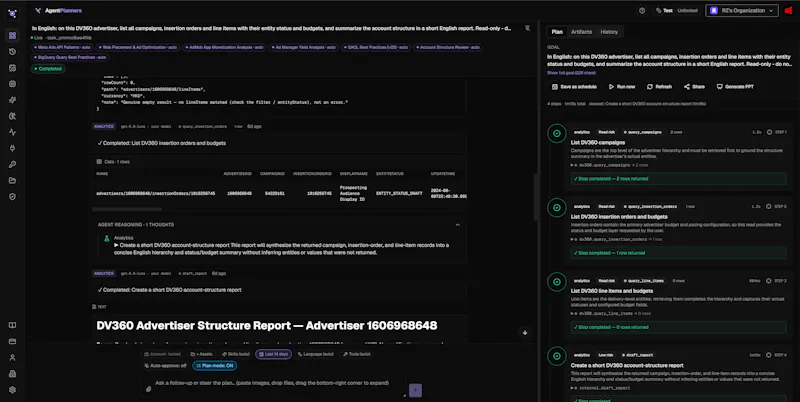Screen dimensions: 800x402
Task: Toggle the Language (auto) chip
Action: pos(316,354)
